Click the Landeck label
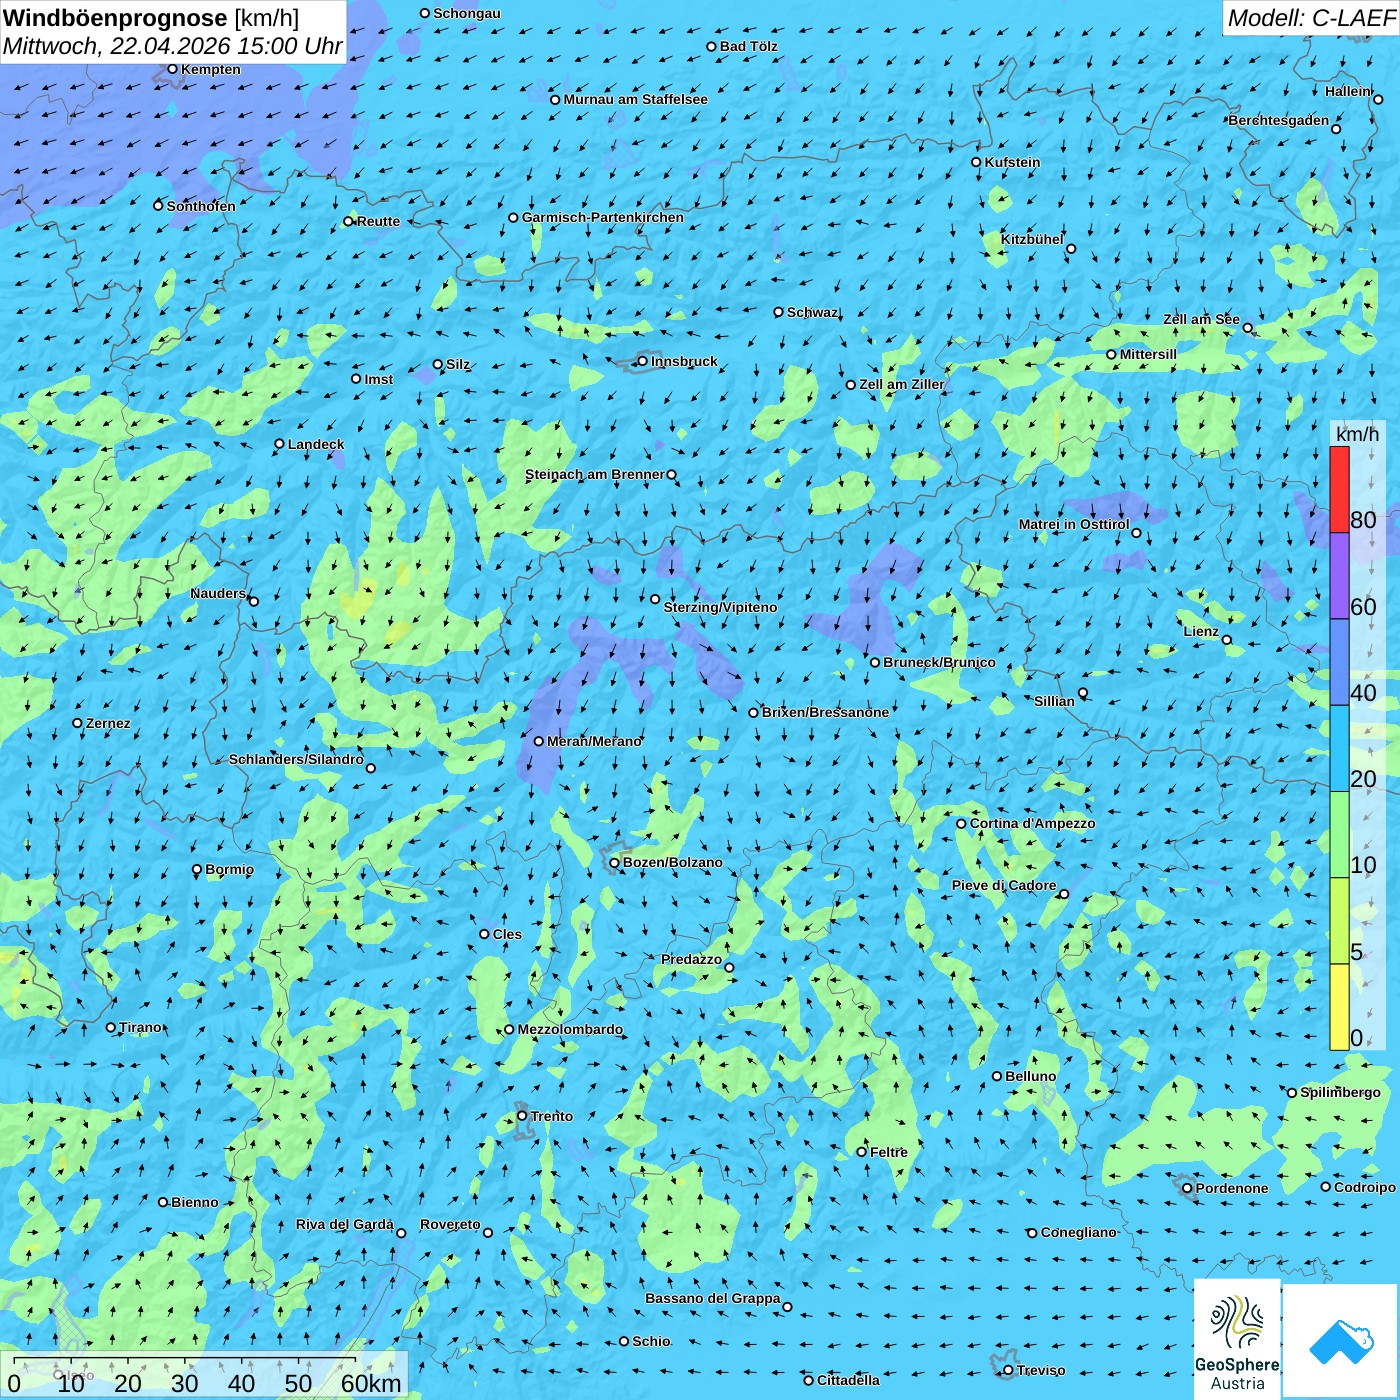 click(316, 444)
